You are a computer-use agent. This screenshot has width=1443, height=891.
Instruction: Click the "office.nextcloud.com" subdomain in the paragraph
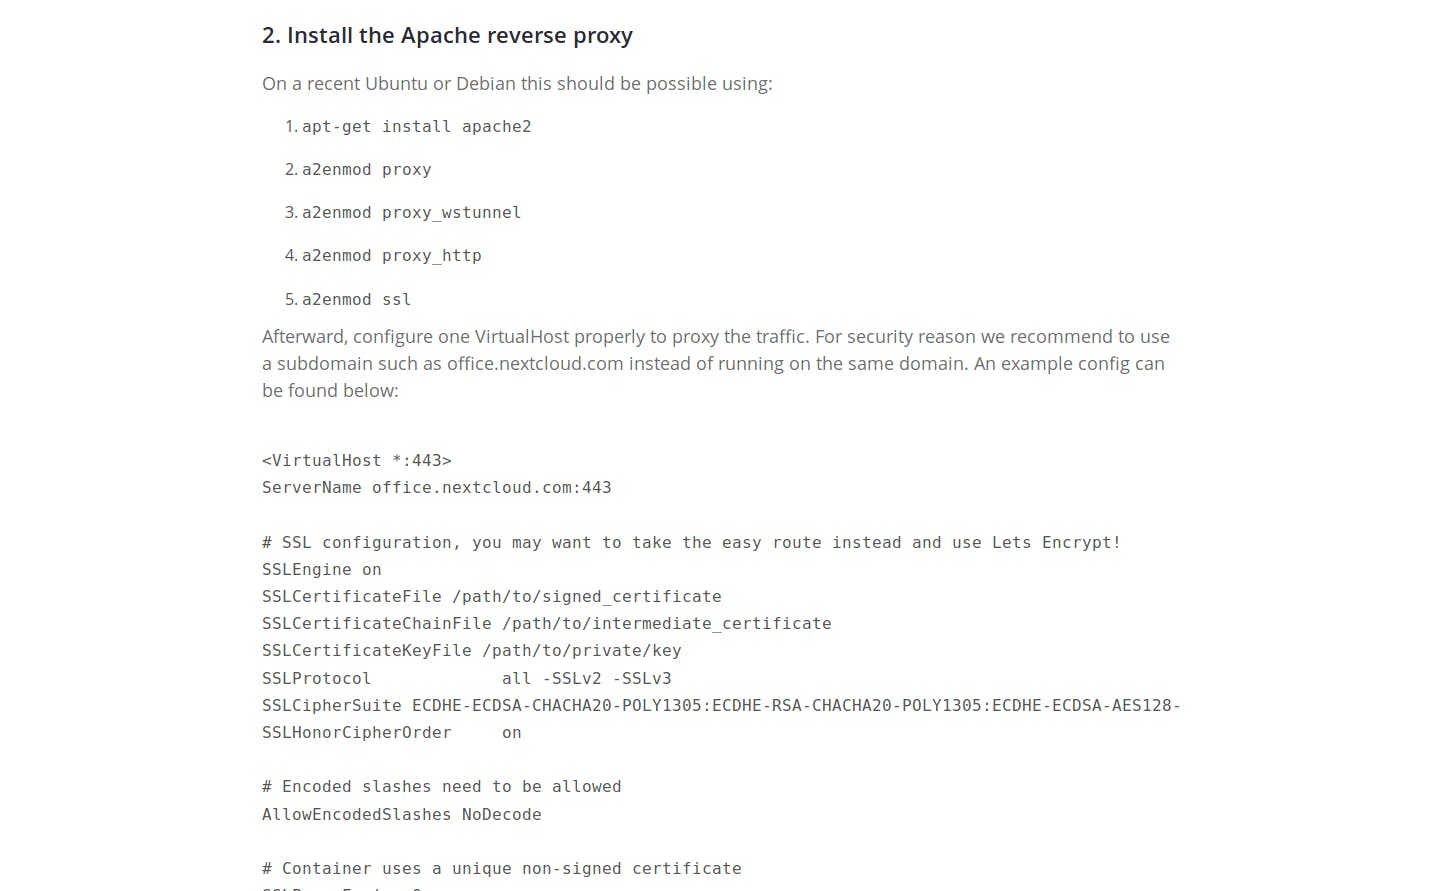click(535, 364)
